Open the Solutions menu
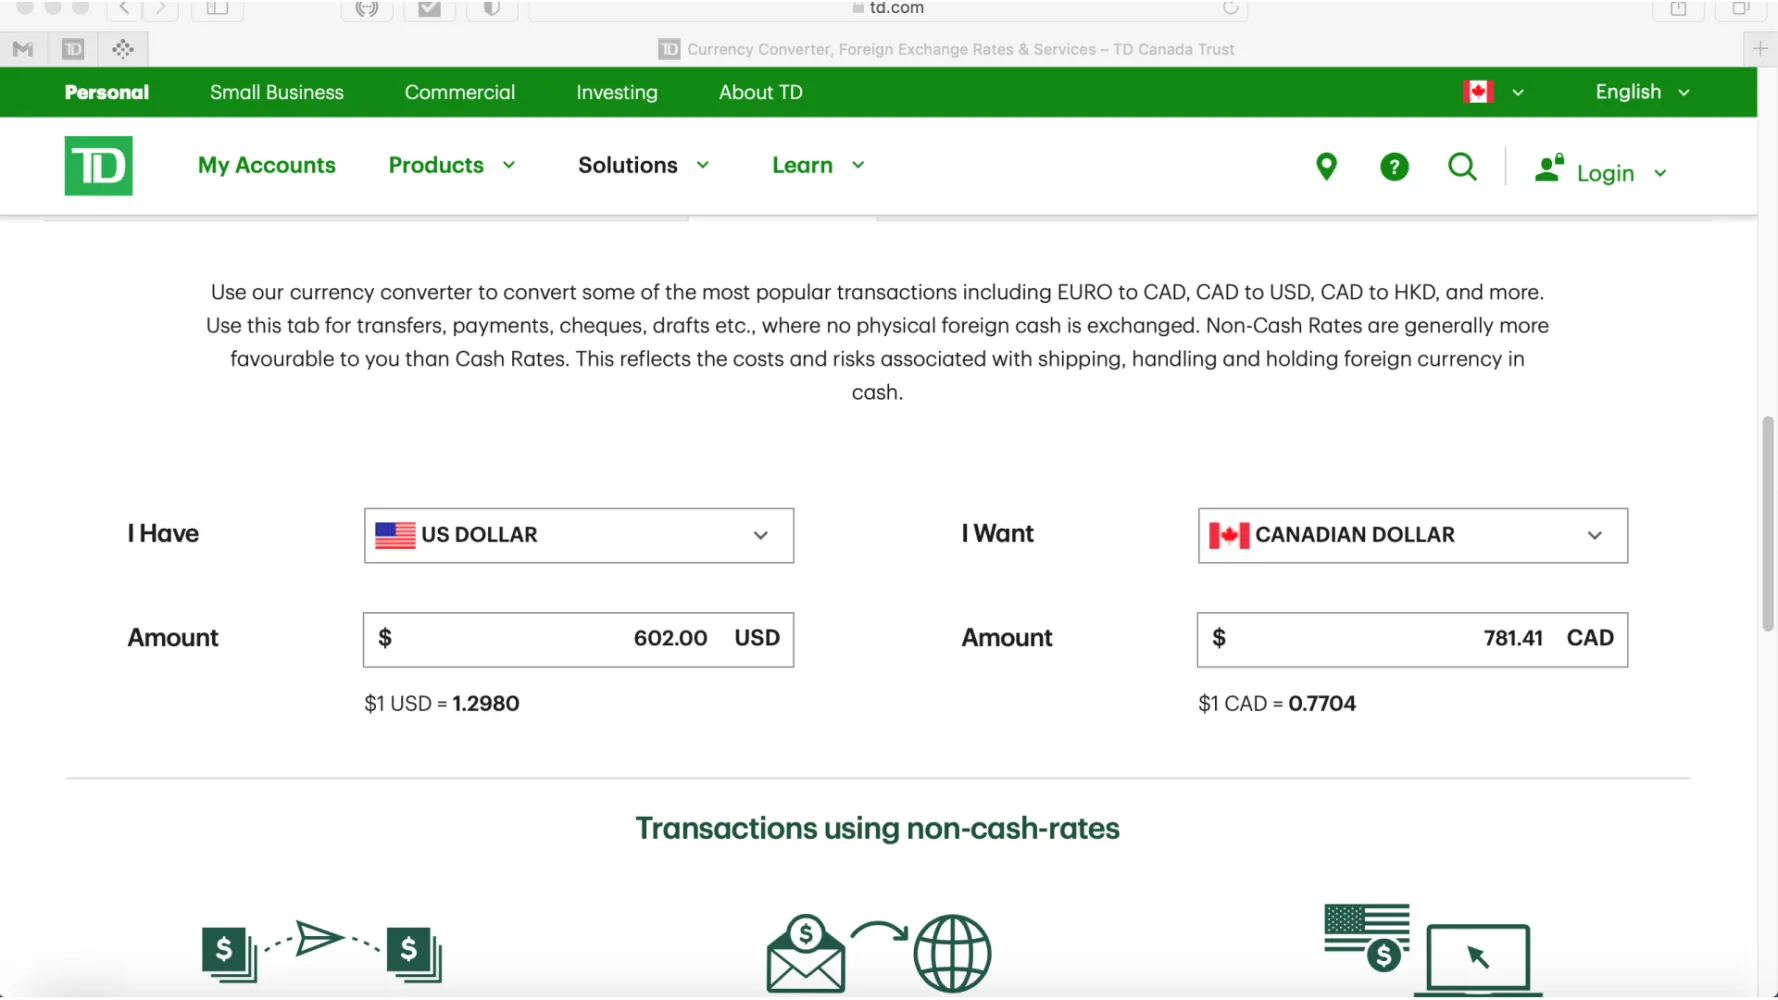The height and width of the screenshot is (1000, 1778). click(643, 165)
